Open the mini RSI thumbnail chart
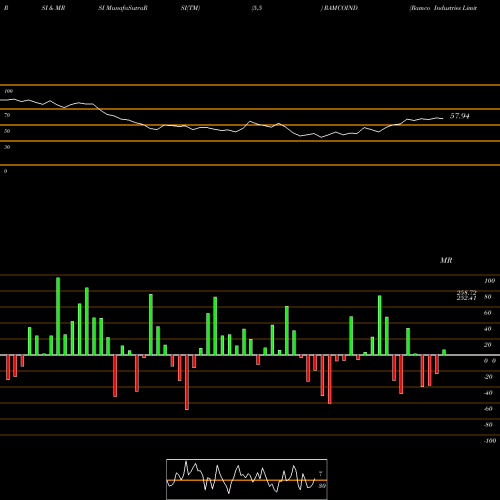 pyautogui.click(x=247, y=479)
